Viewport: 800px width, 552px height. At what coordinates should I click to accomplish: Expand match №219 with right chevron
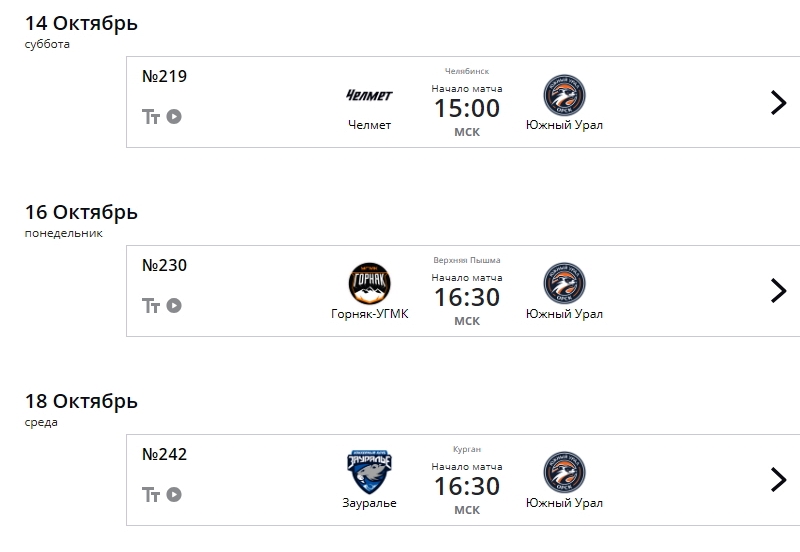coord(778,102)
